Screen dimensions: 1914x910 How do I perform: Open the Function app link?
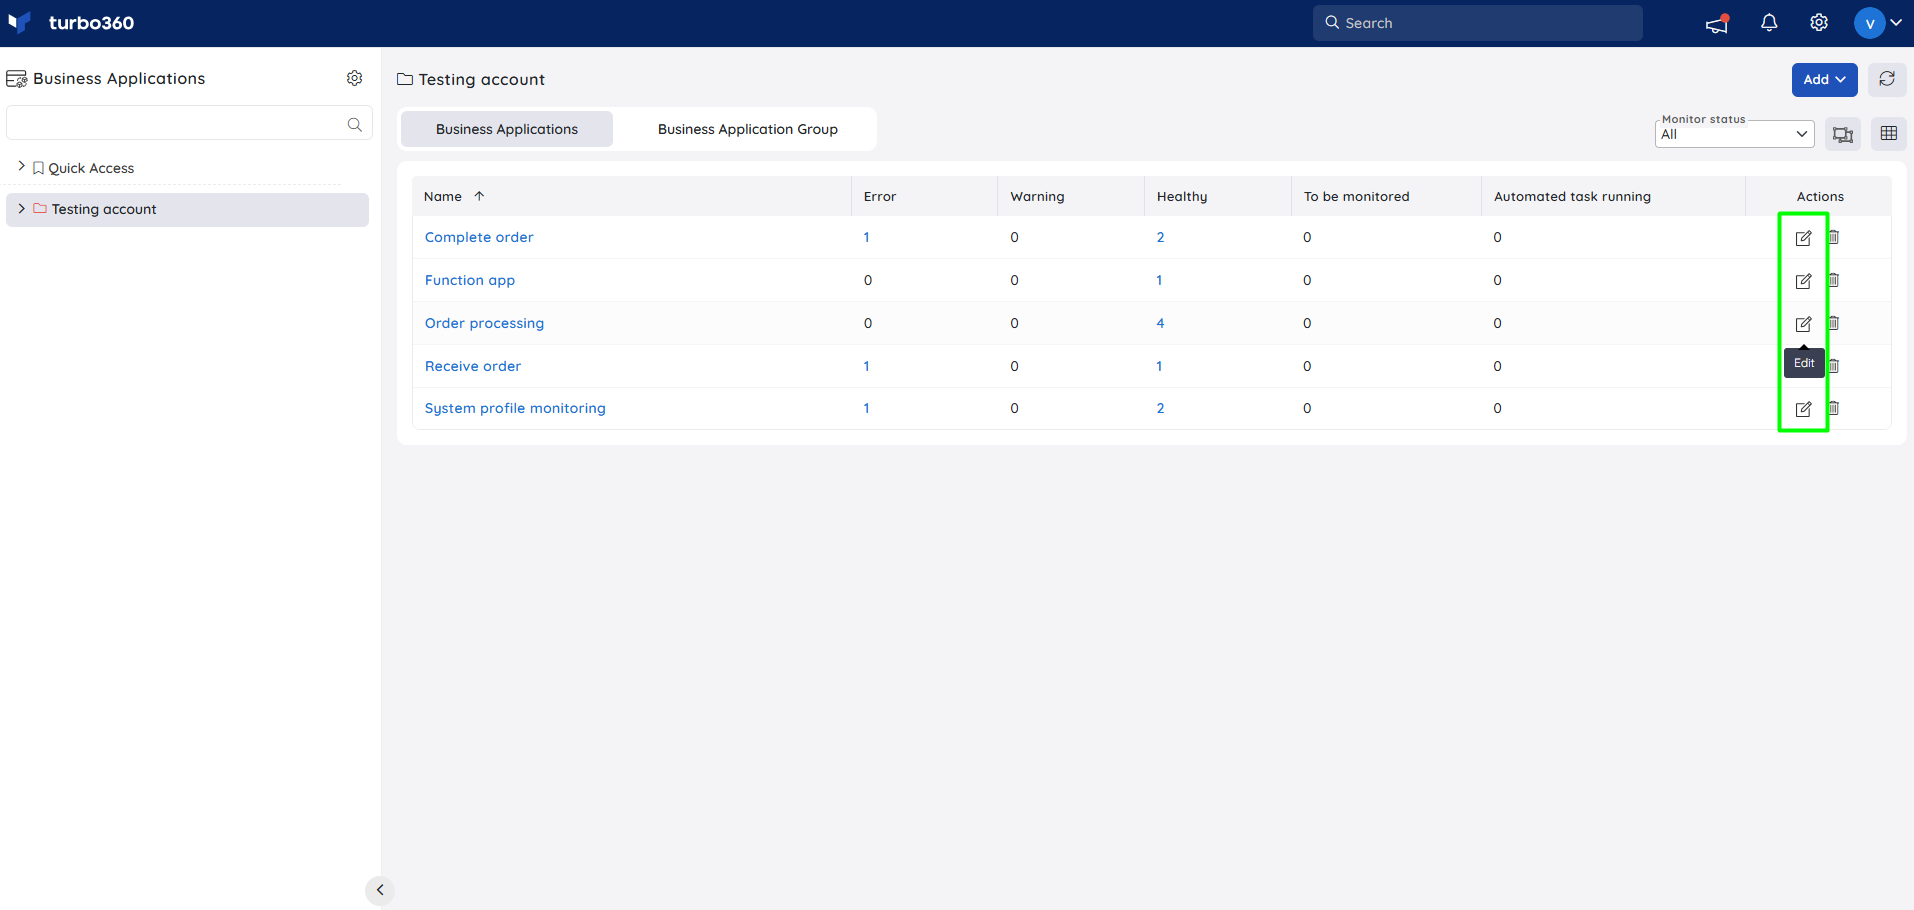(x=470, y=280)
